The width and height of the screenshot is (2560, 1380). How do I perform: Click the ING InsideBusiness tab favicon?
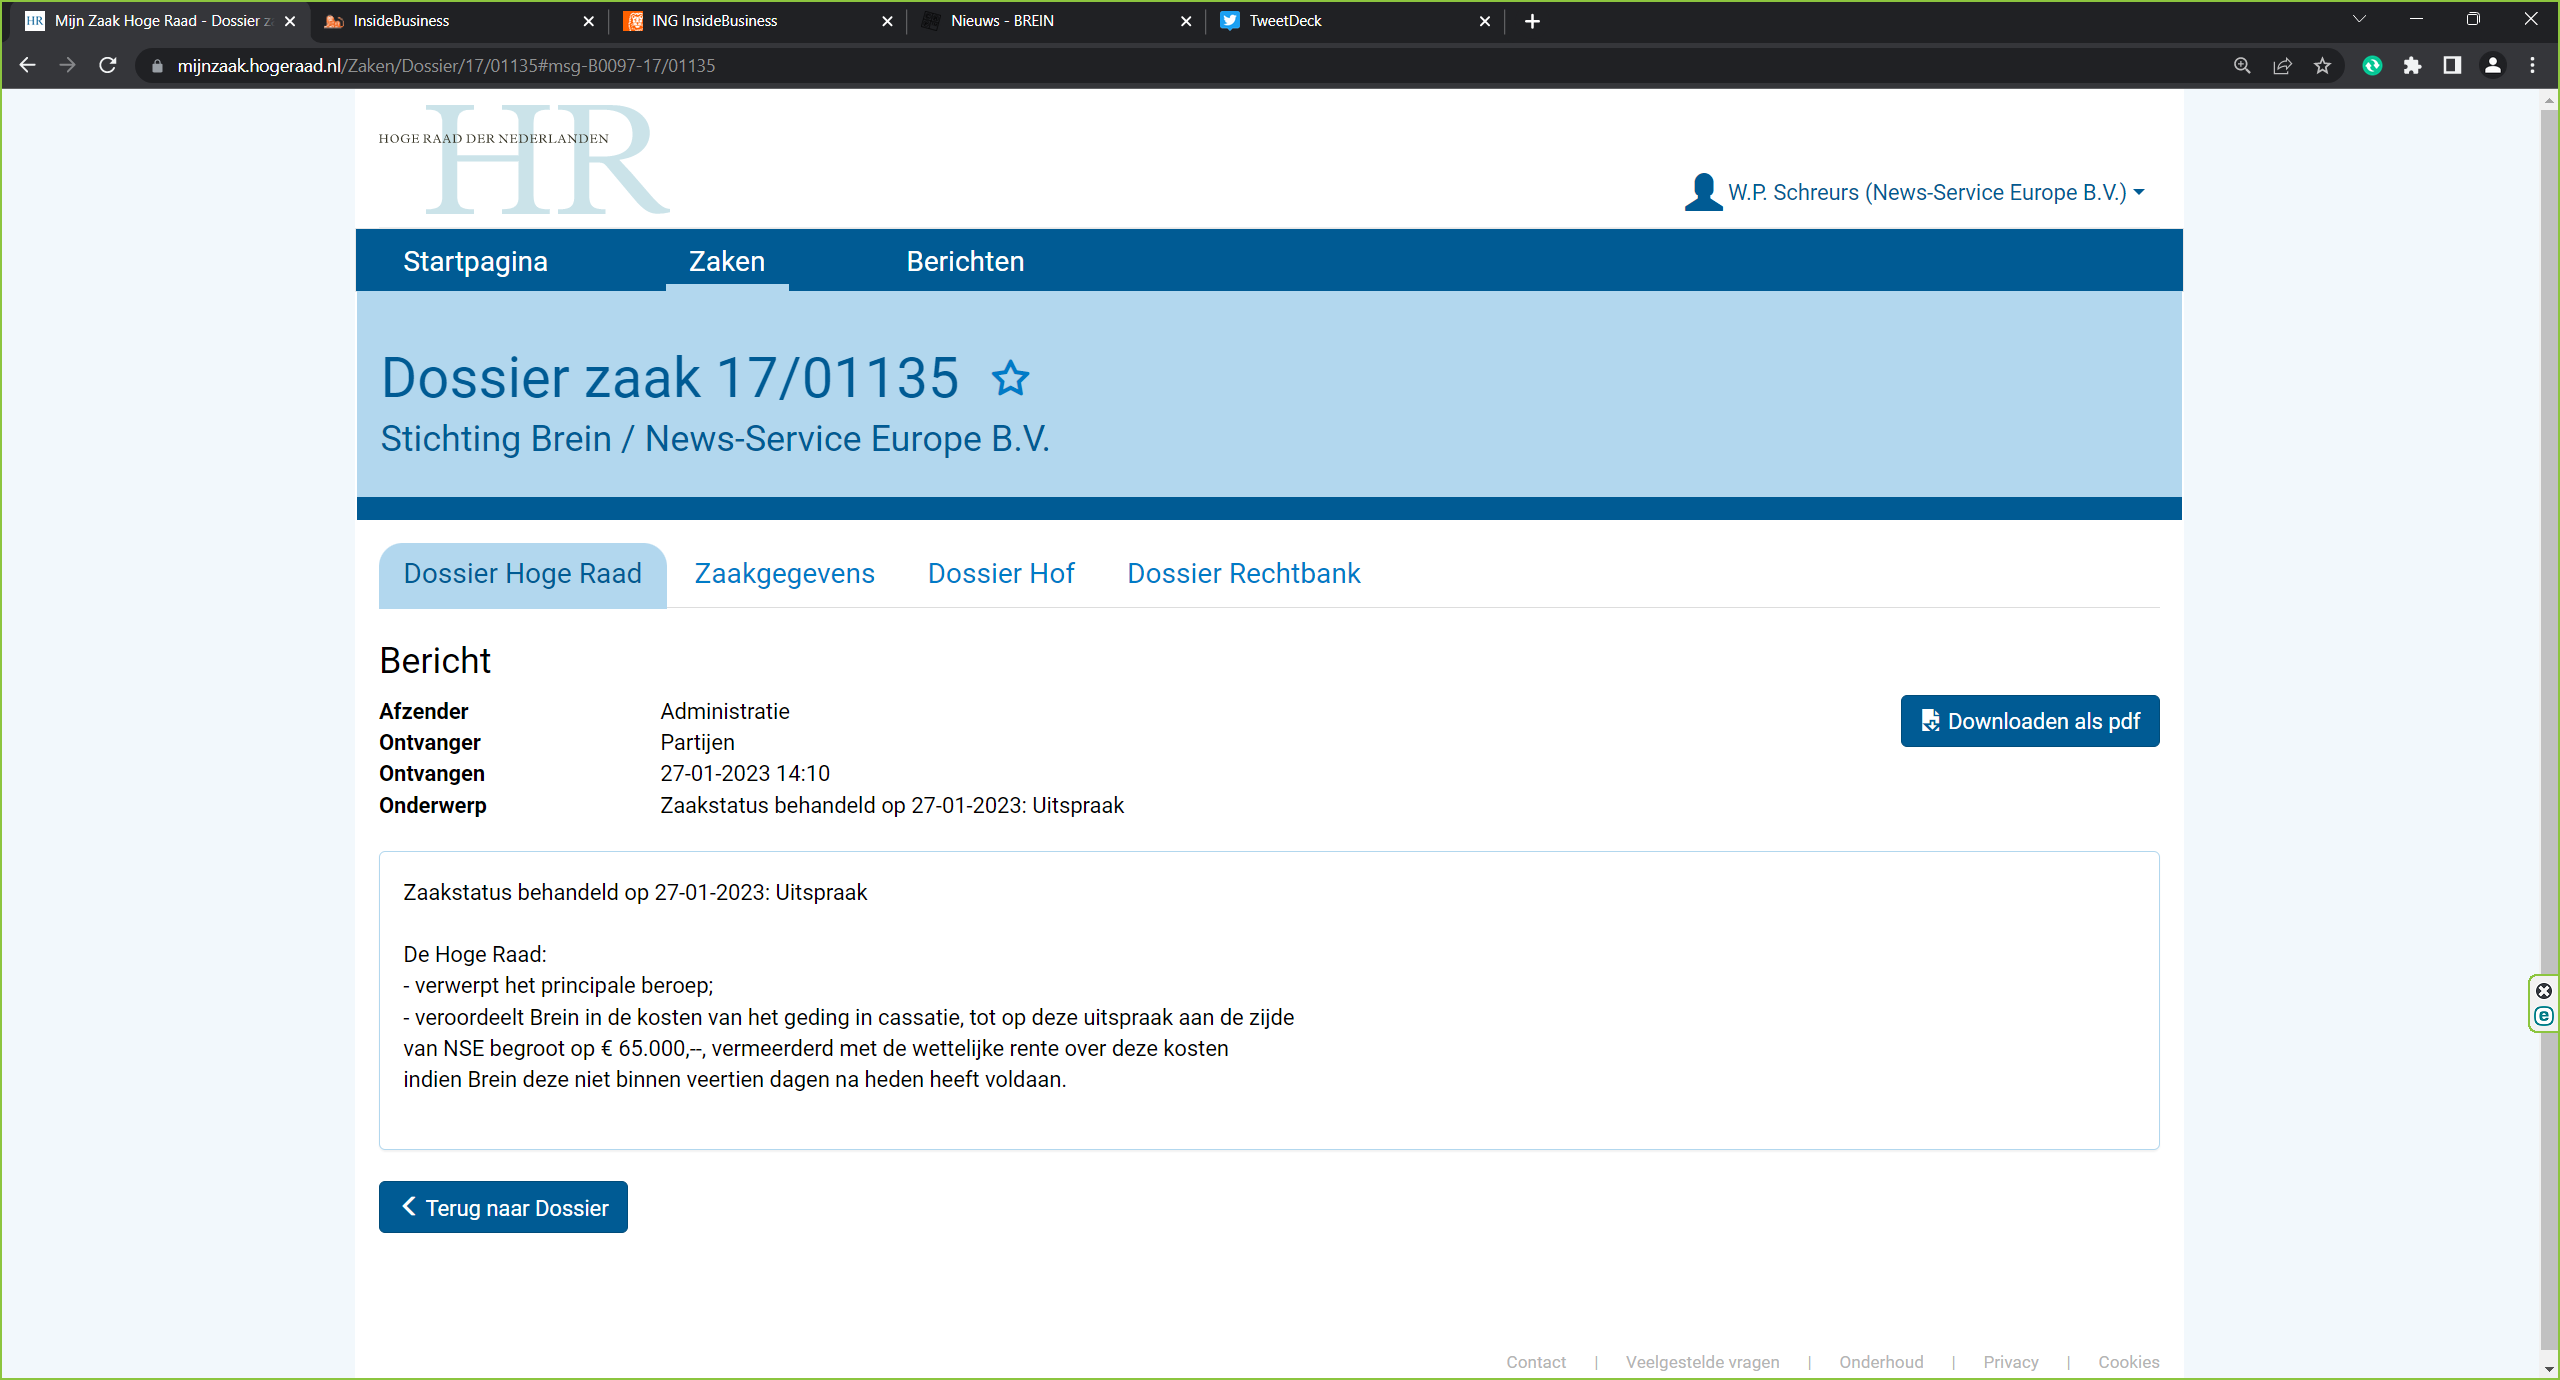pyautogui.click(x=633, y=21)
